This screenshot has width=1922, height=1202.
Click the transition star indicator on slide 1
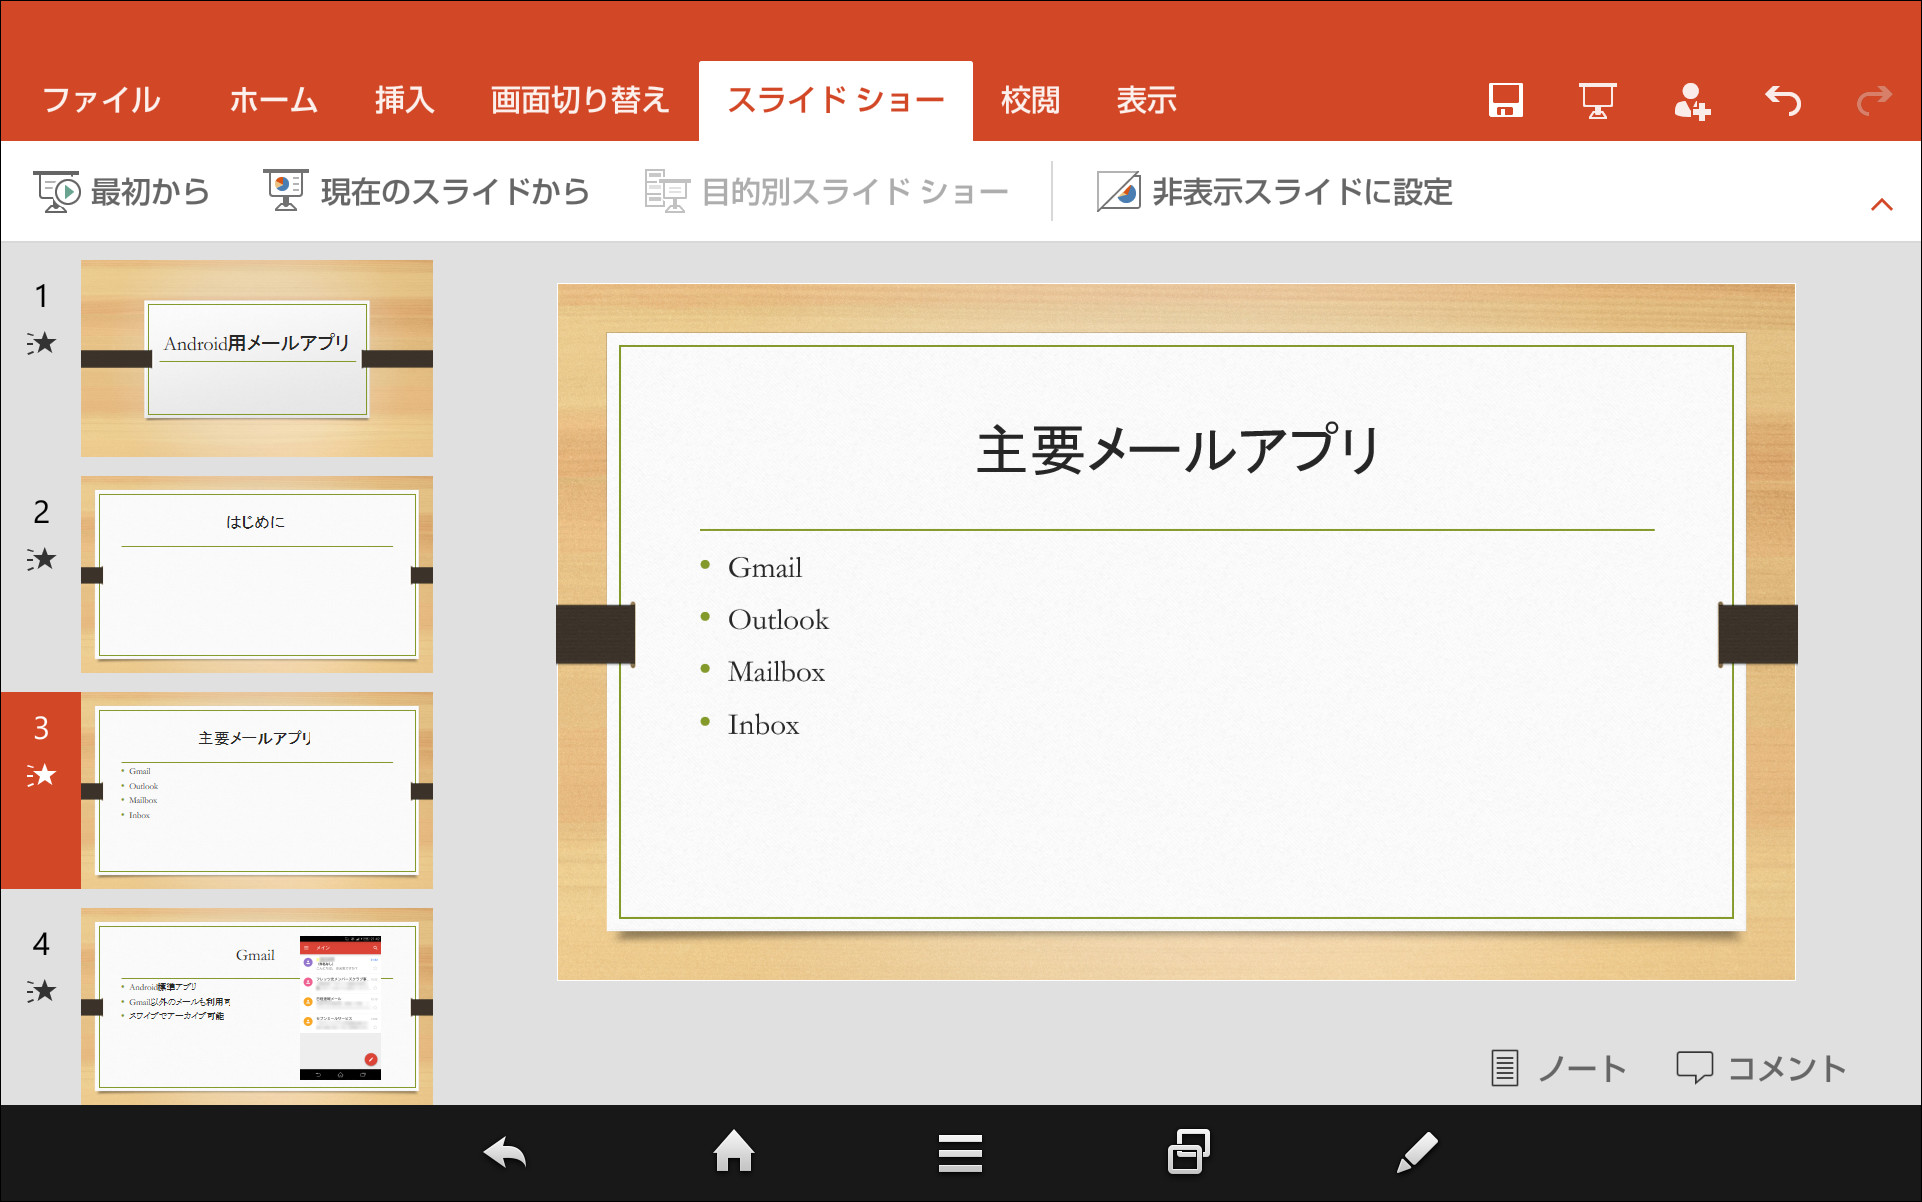coord(43,343)
